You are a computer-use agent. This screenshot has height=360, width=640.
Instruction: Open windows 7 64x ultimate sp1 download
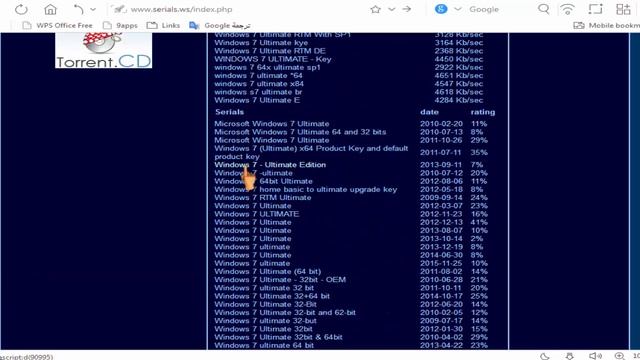tap(267, 67)
